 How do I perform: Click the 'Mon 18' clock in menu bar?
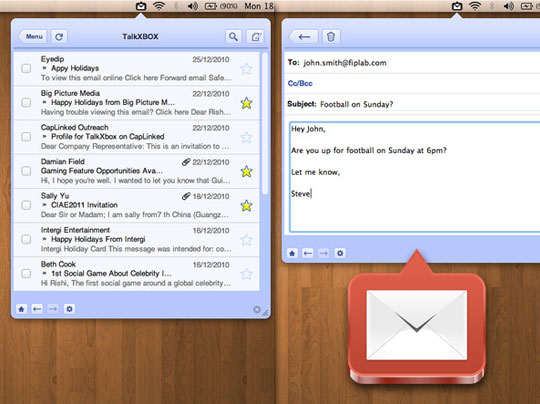point(259,6)
